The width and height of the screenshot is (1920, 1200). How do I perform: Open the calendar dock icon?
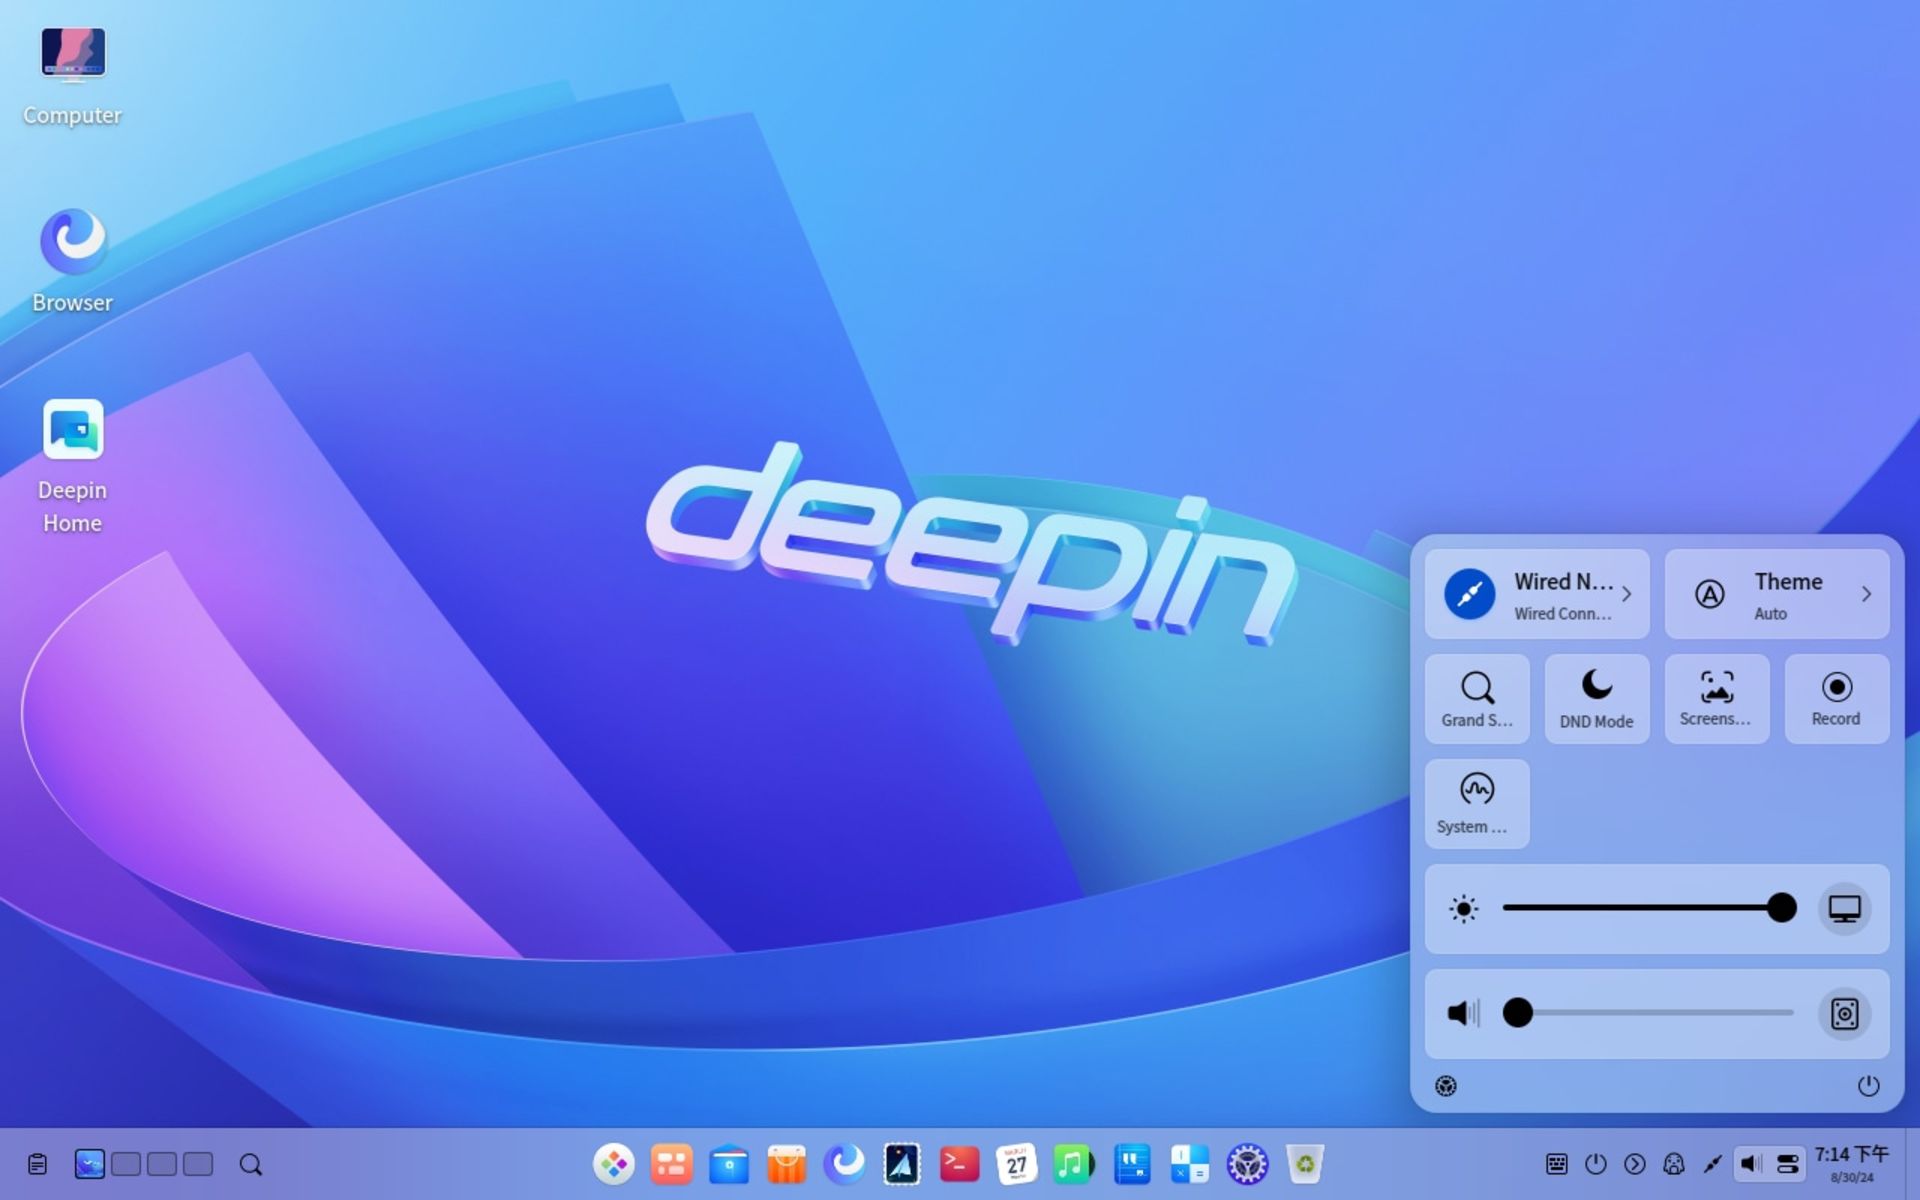click(1017, 1164)
